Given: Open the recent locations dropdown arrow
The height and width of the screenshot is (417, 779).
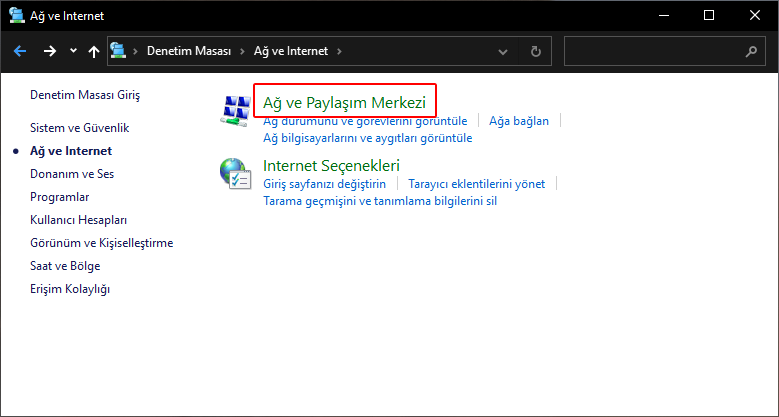Looking at the screenshot, I should [73, 51].
